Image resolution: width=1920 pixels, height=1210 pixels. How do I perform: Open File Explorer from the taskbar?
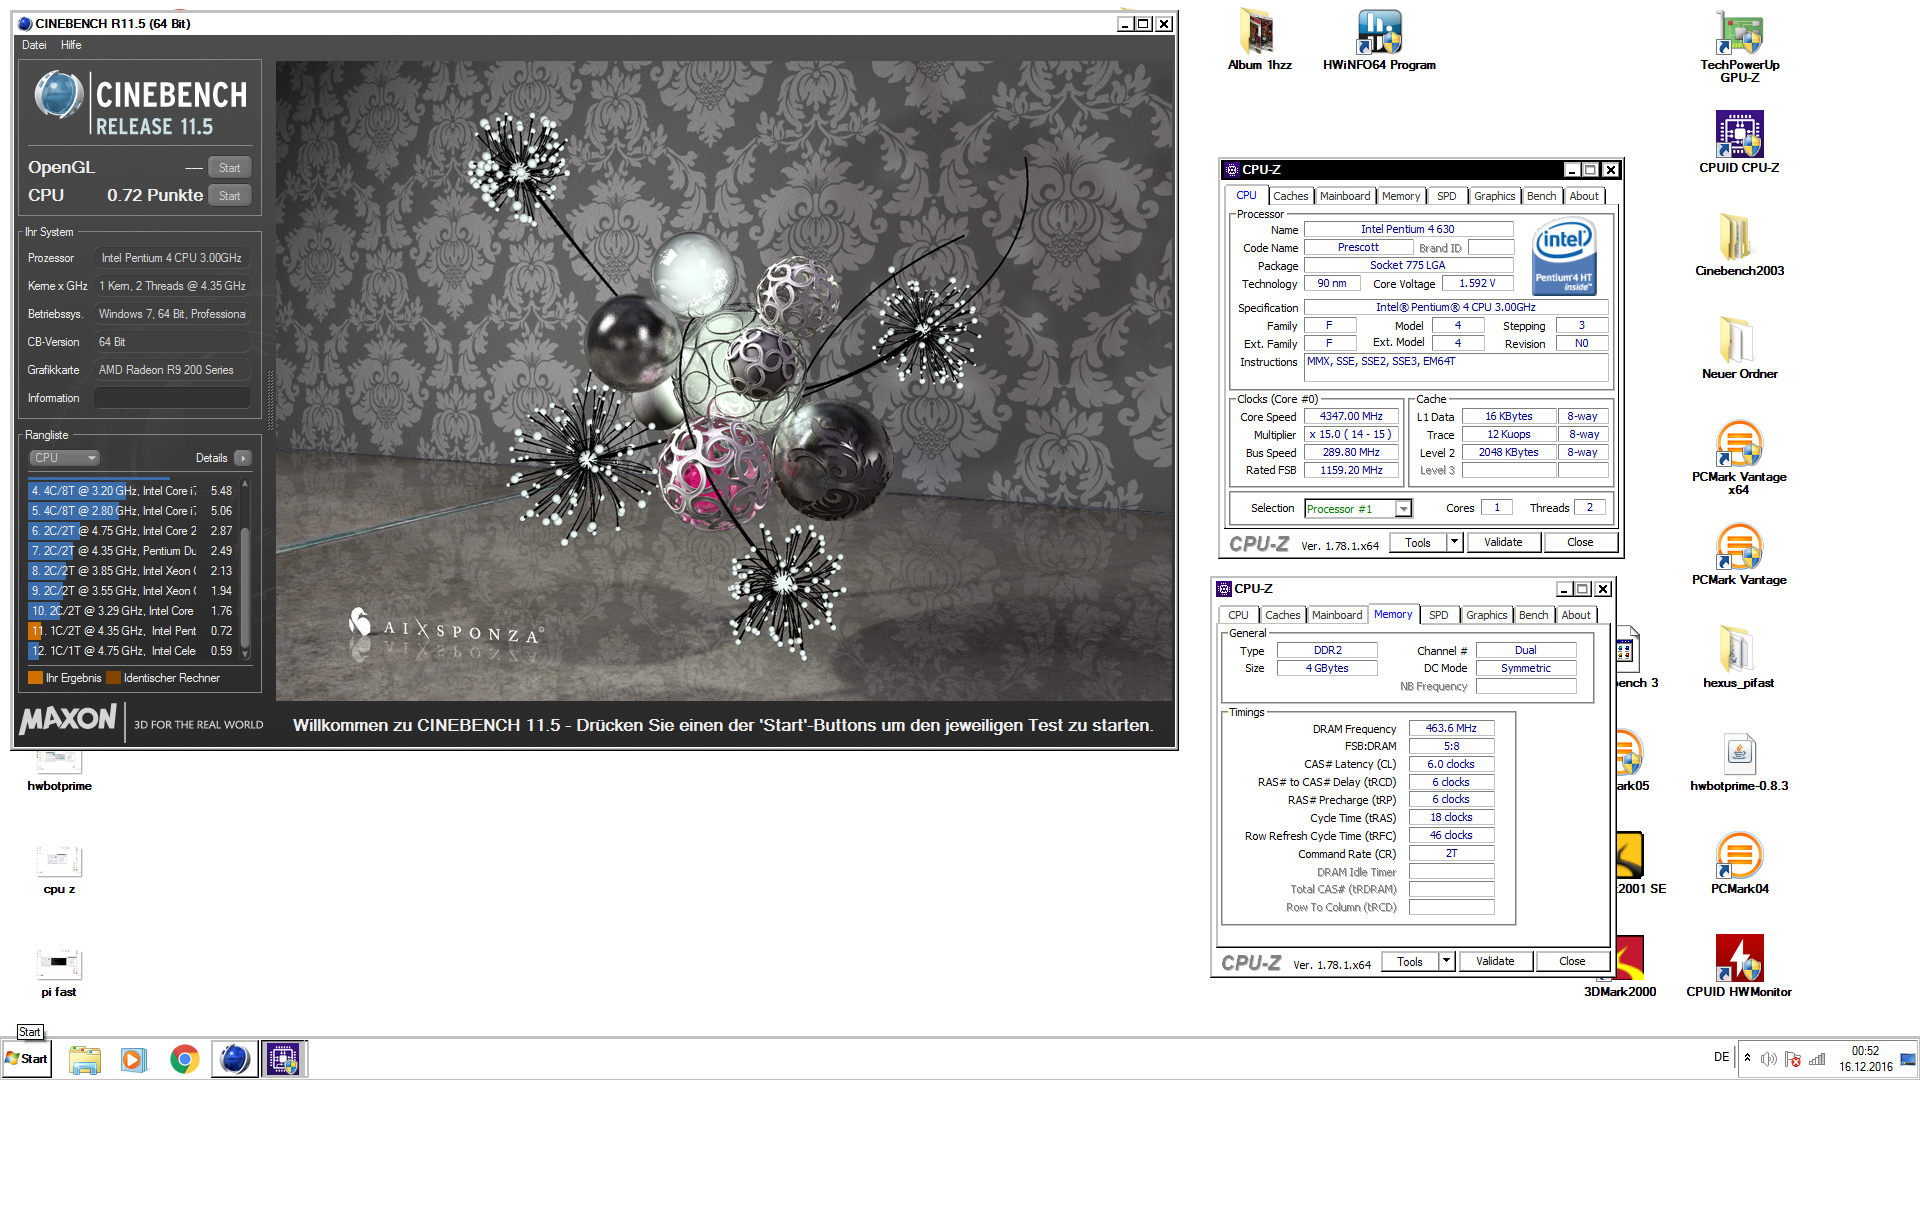85,1059
